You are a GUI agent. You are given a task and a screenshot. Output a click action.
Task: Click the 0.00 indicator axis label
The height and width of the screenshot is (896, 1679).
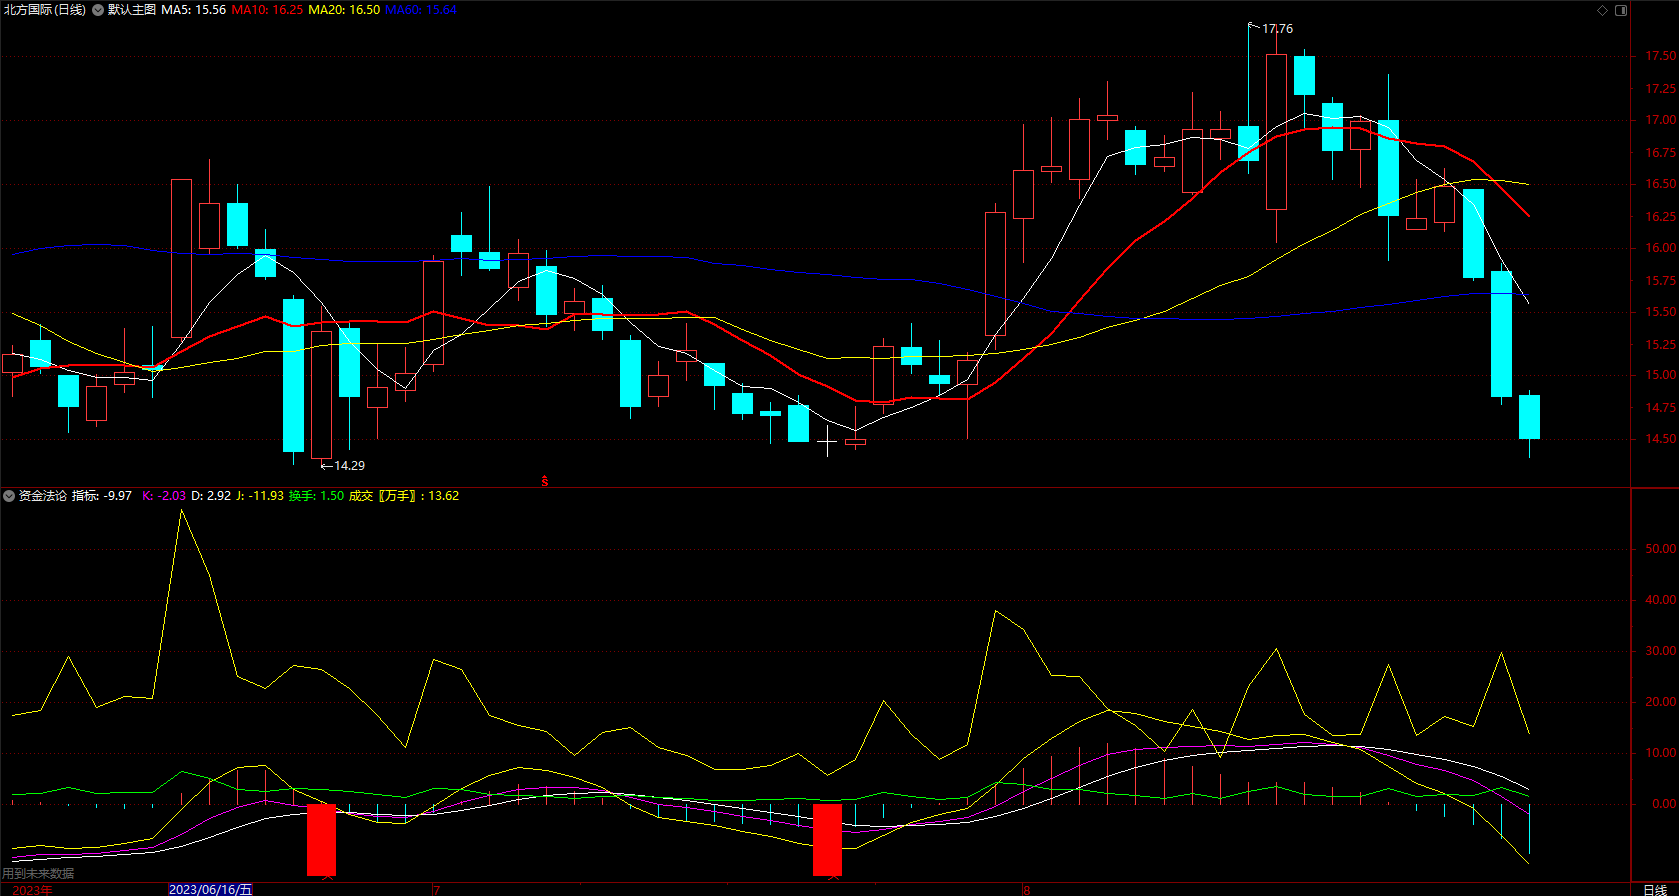(1664, 804)
